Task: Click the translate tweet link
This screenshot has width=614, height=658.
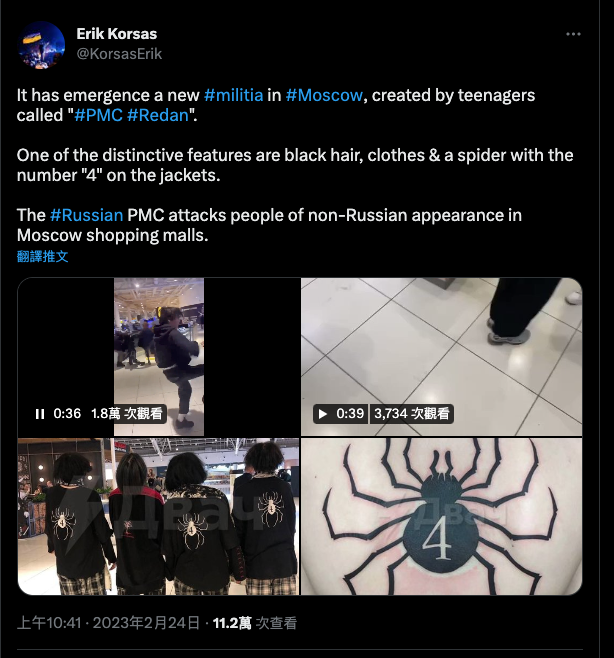Action: click(42, 256)
